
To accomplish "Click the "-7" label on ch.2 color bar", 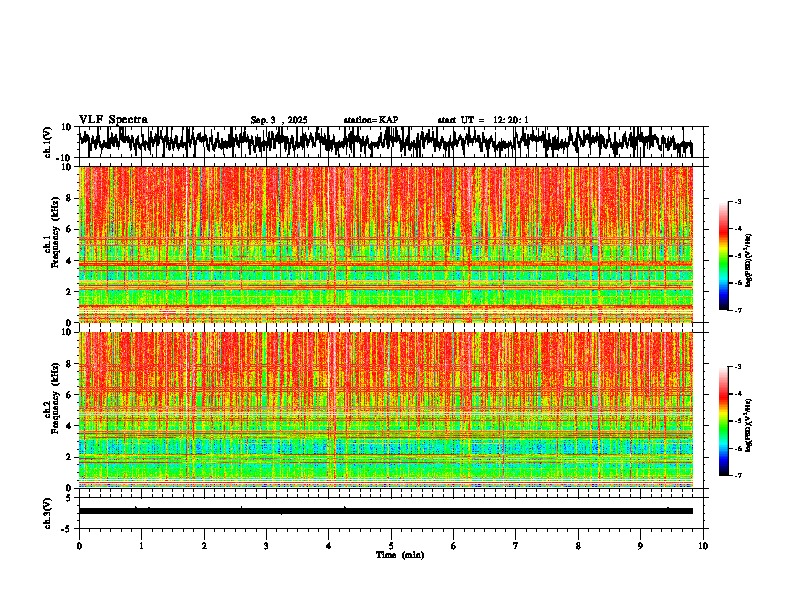I will pyautogui.click(x=738, y=475).
